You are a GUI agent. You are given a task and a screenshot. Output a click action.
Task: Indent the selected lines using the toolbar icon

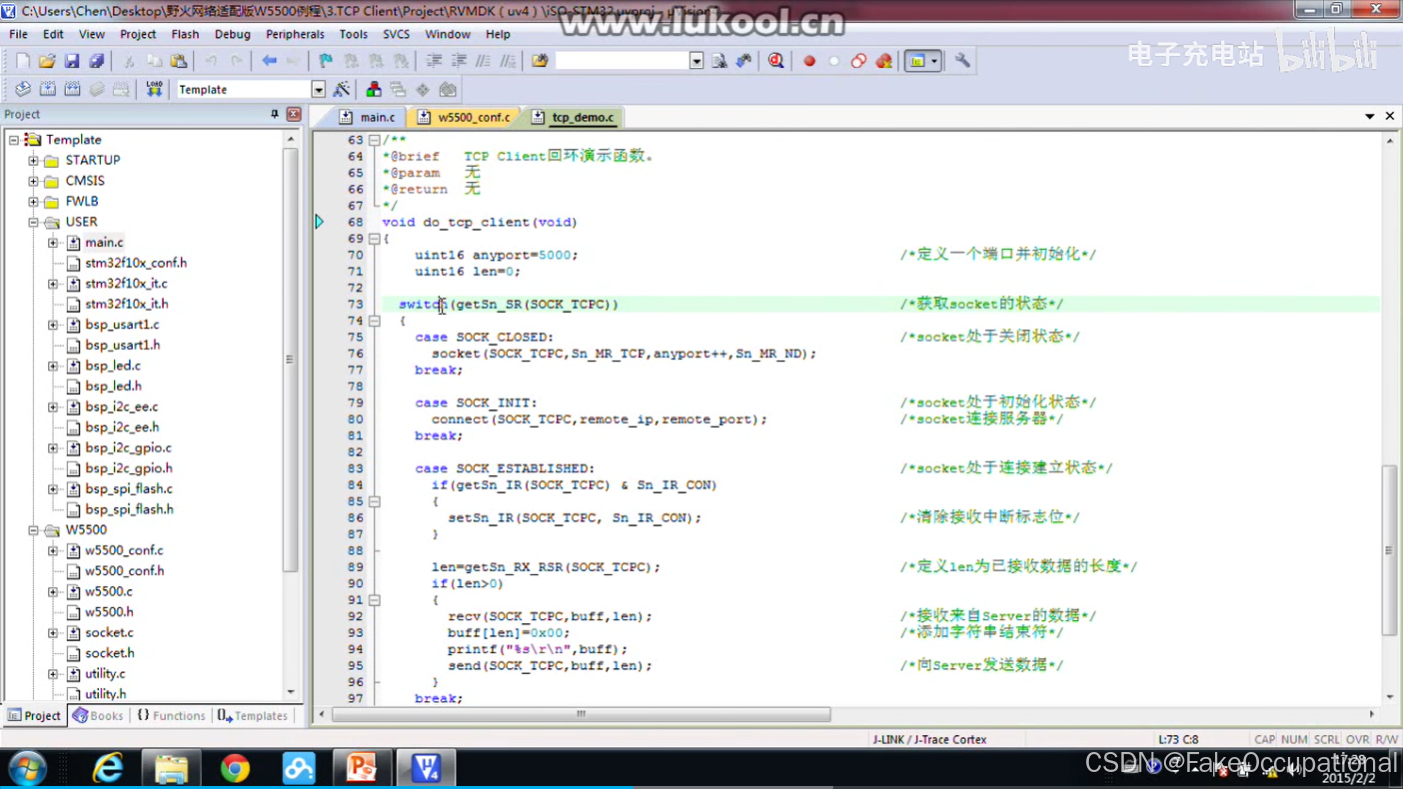[x=434, y=61]
